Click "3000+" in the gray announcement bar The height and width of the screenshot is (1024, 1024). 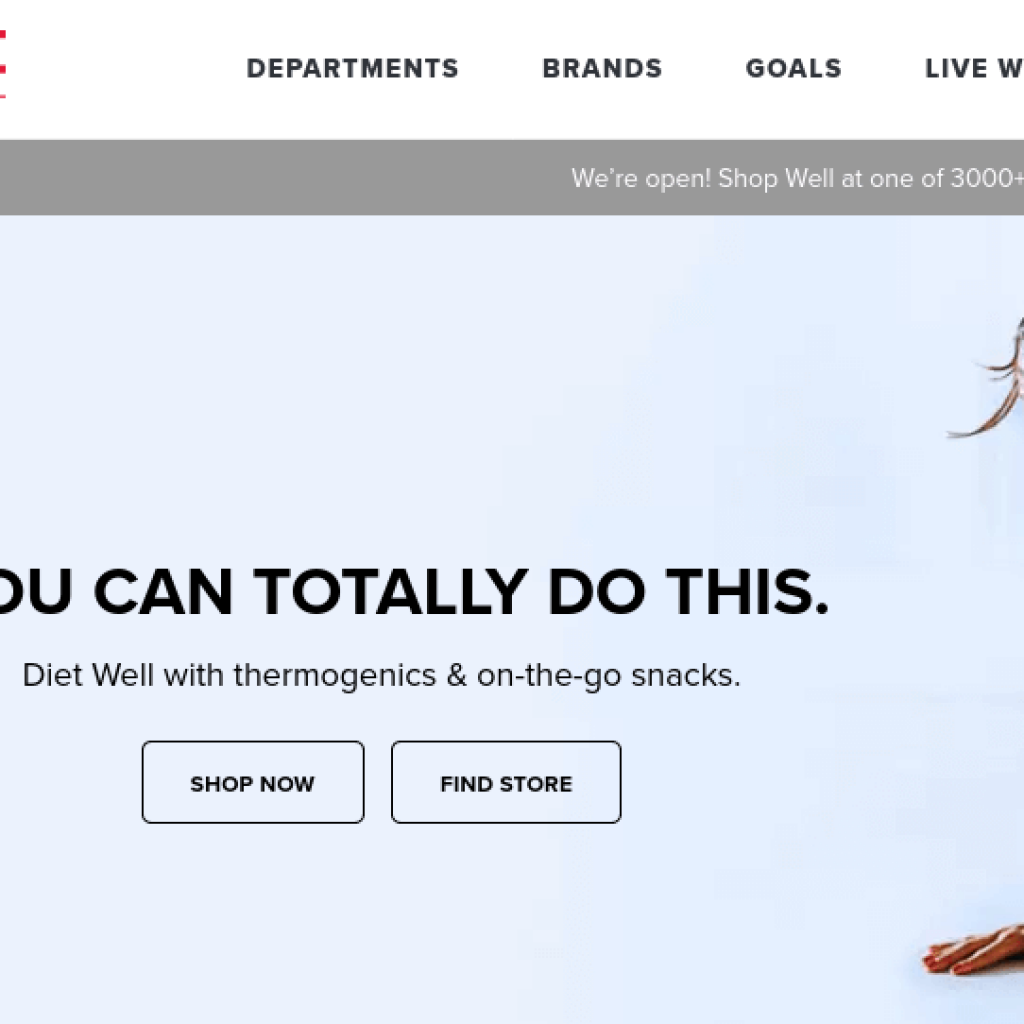(987, 178)
